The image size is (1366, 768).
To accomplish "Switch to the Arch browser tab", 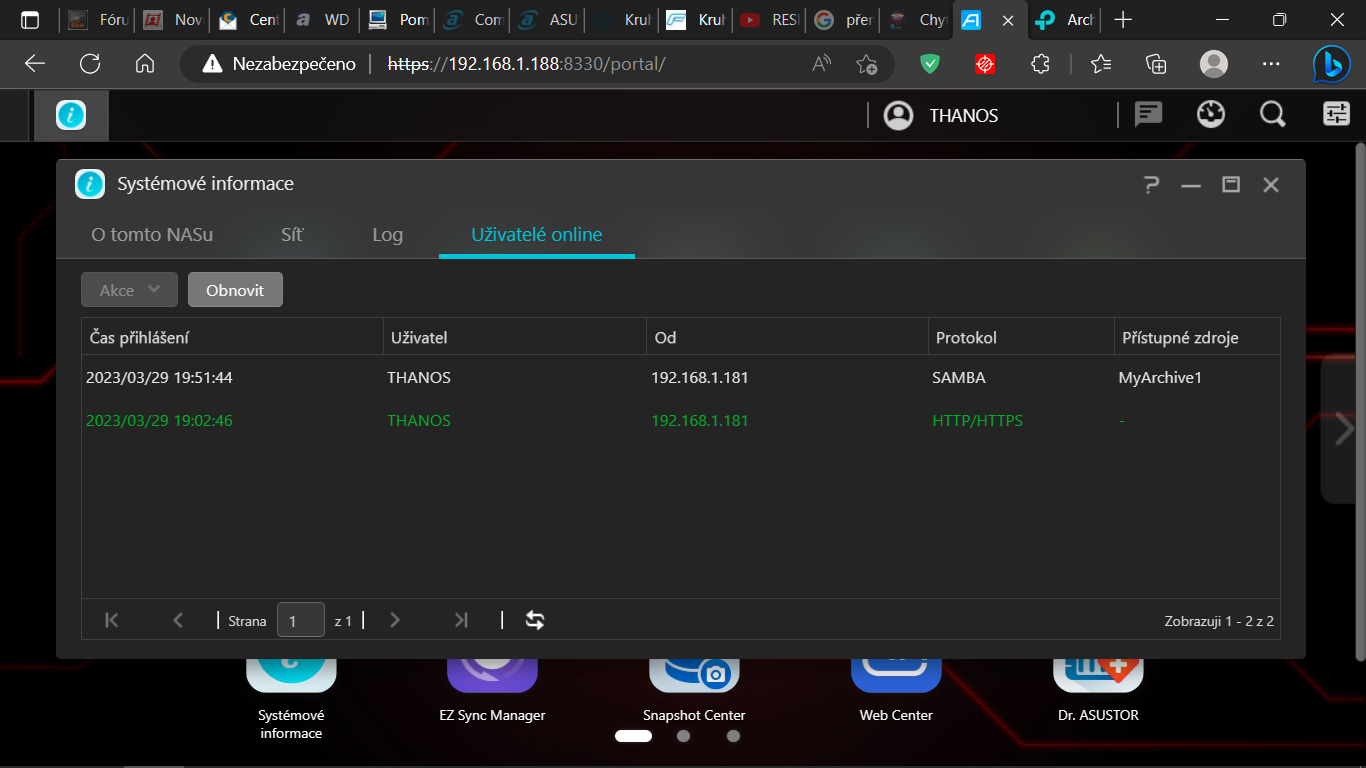I will [1066, 20].
